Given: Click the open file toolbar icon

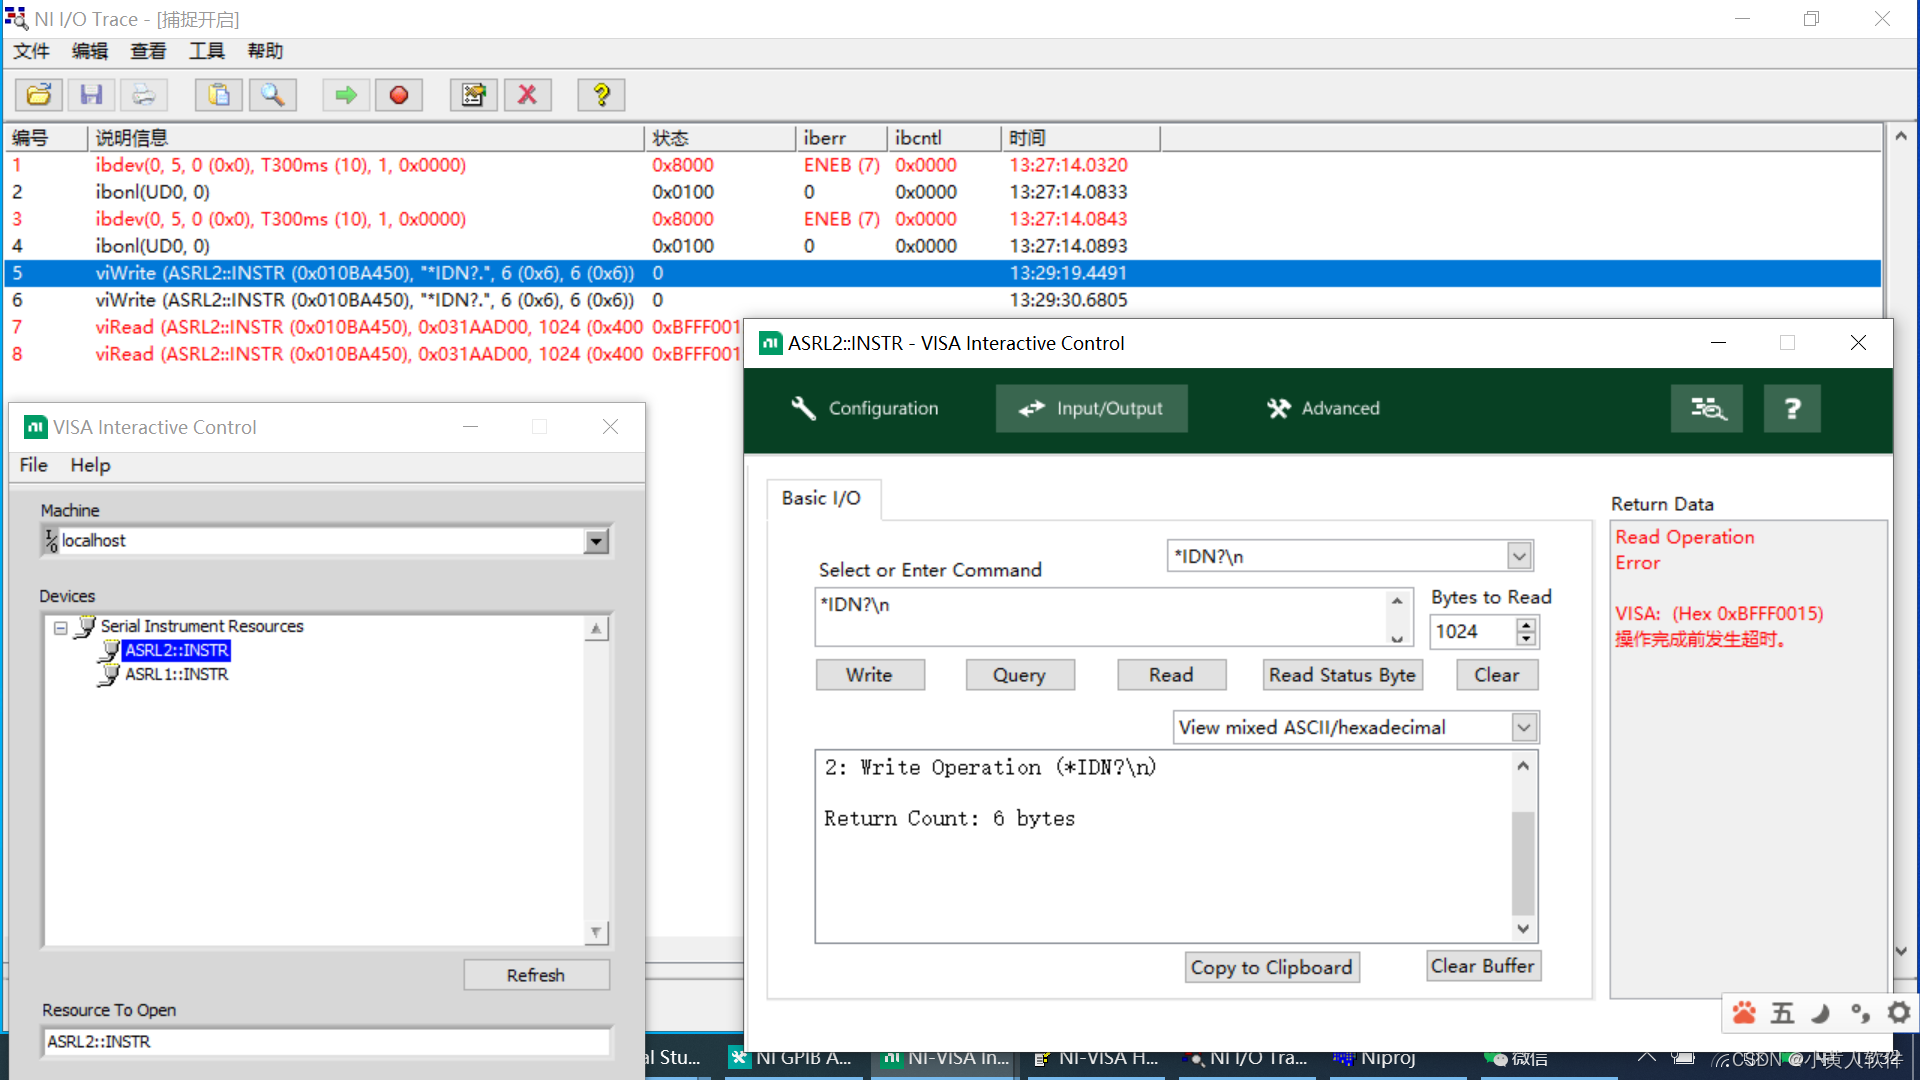Looking at the screenshot, I should (x=39, y=95).
